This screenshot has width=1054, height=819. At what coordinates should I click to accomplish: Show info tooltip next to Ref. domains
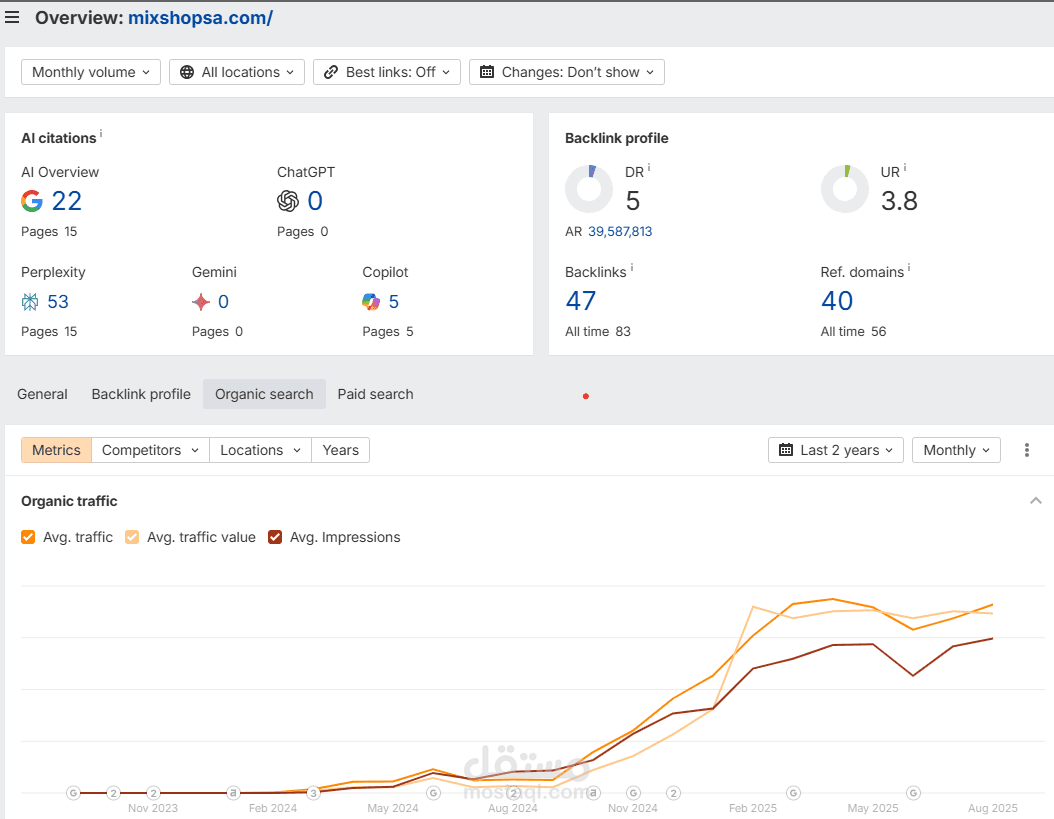[909, 268]
